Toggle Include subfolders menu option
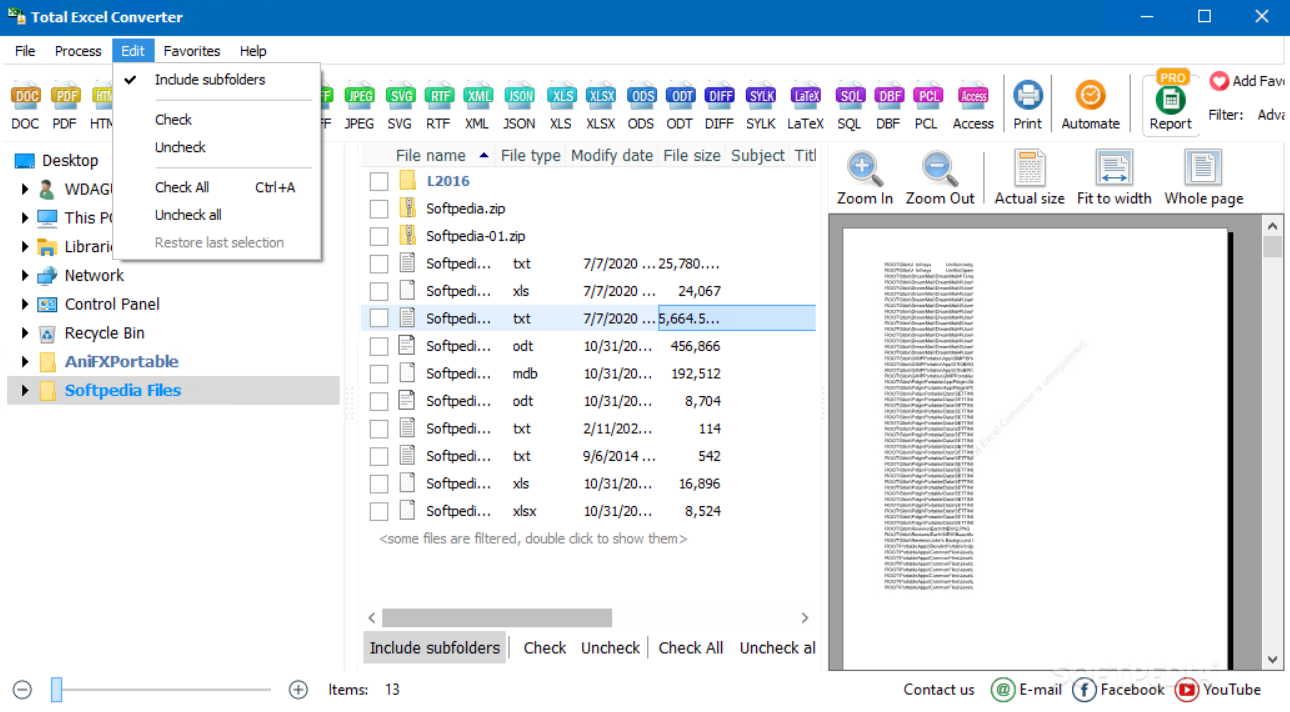1290x712 pixels. point(210,80)
